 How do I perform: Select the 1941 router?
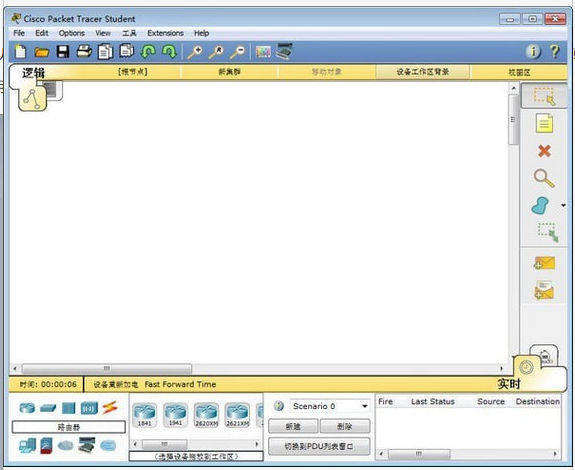[175, 415]
